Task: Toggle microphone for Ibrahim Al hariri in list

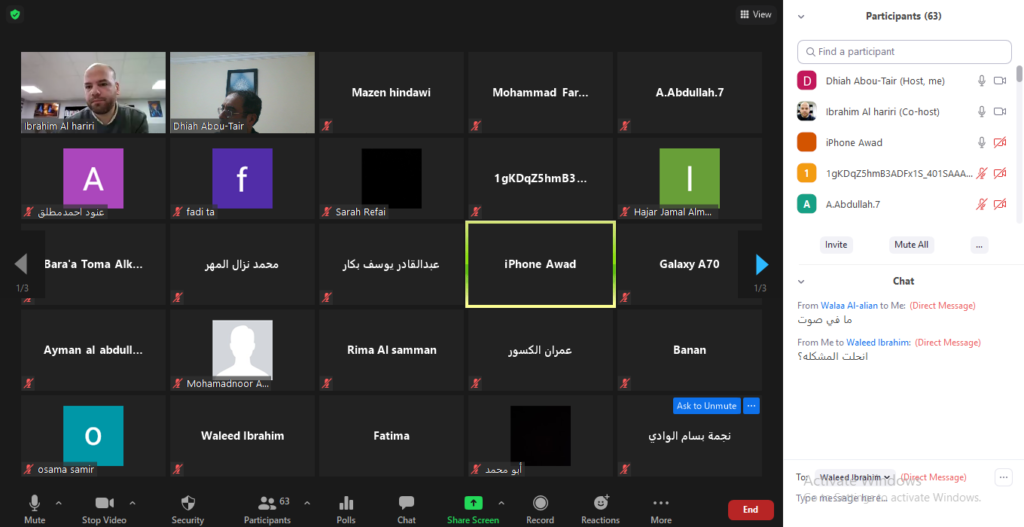Action: (981, 112)
